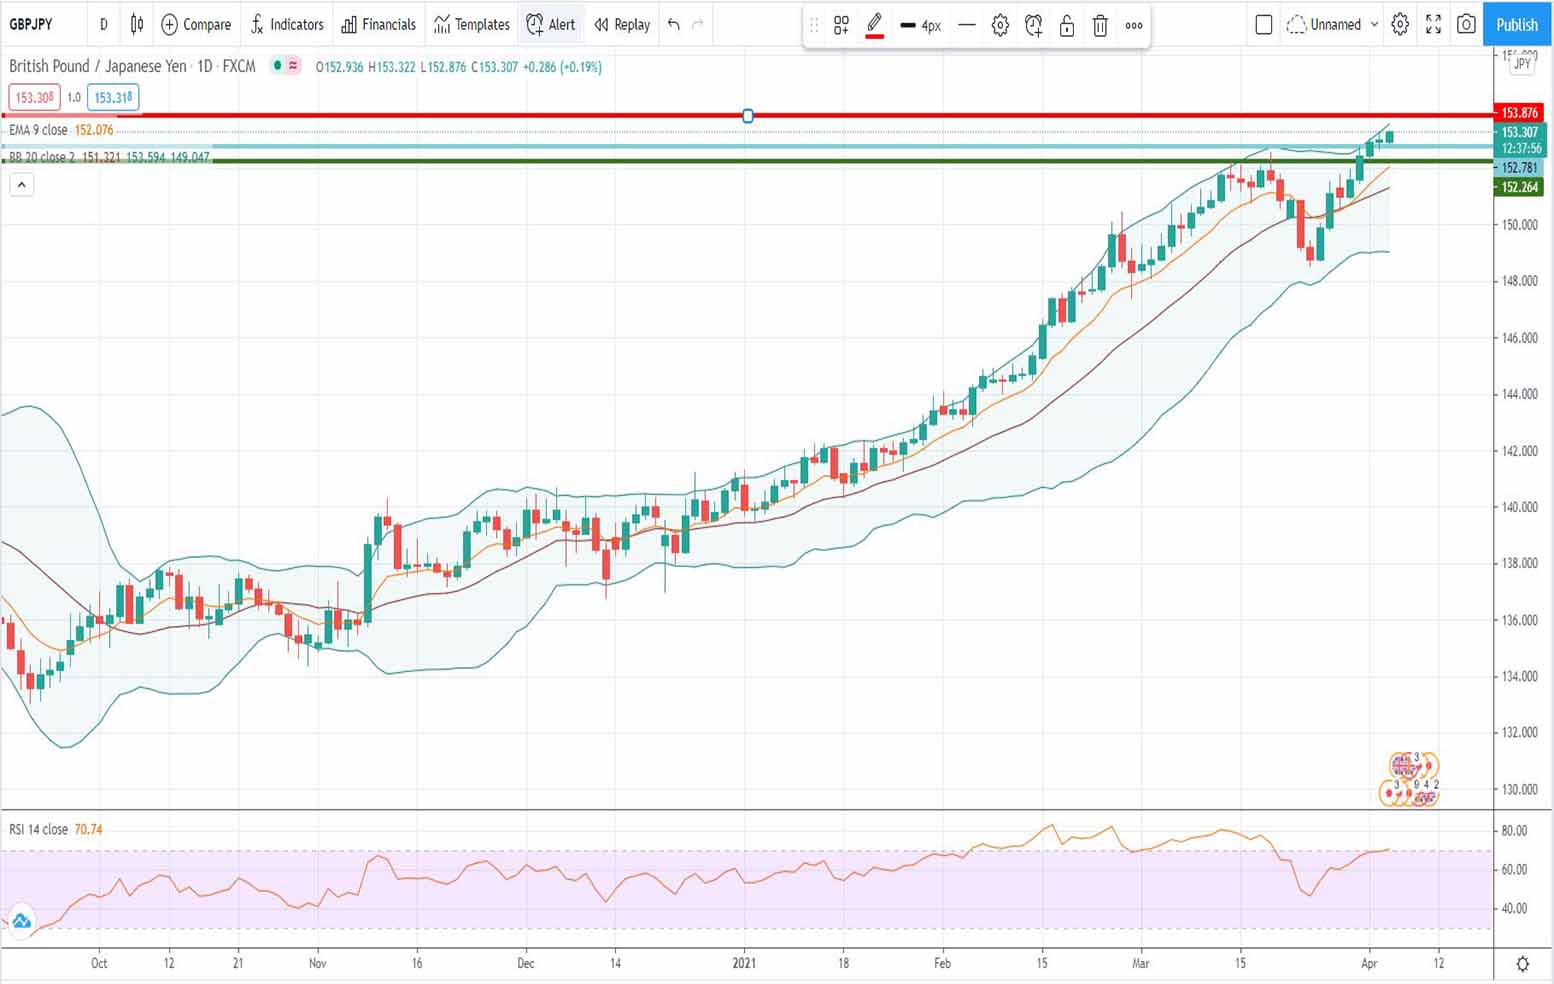
Task: Change line color with red pencil swatch
Action: [x=874, y=26]
